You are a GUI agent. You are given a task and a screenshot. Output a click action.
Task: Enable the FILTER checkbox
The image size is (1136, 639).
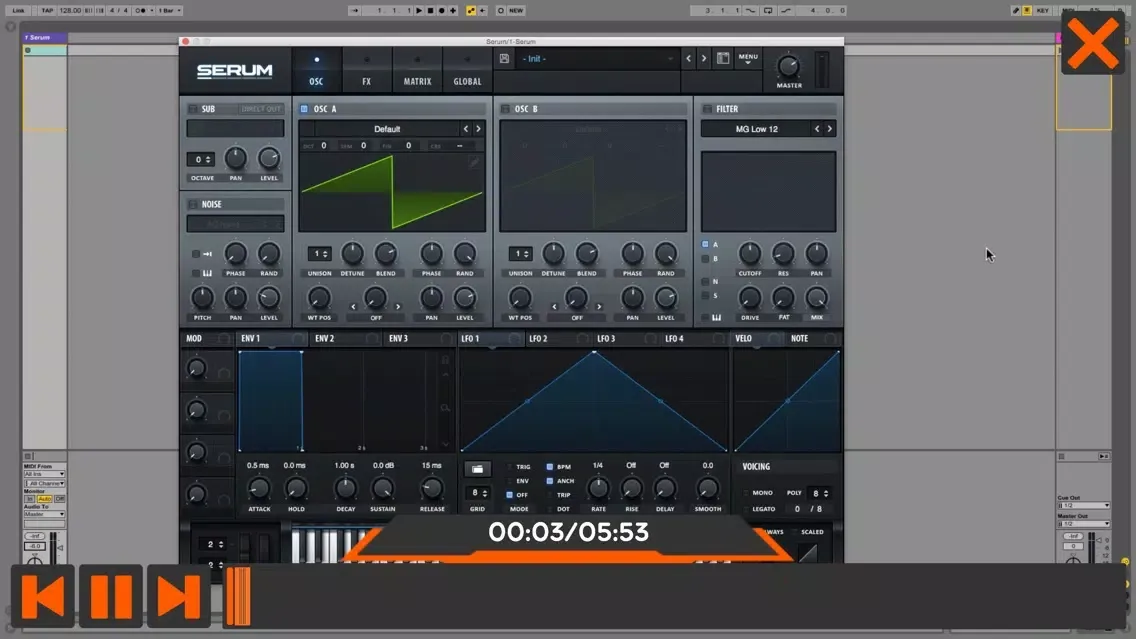(706, 109)
